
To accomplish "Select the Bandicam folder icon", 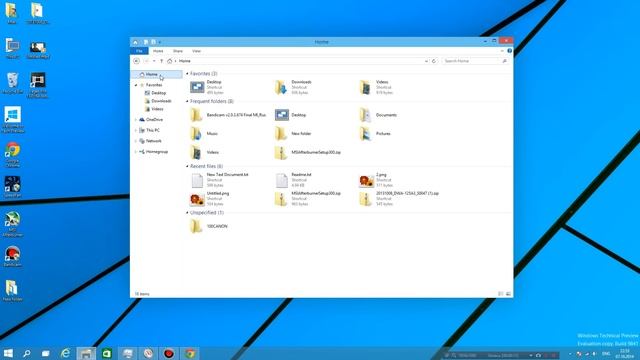I will (x=196, y=115).
